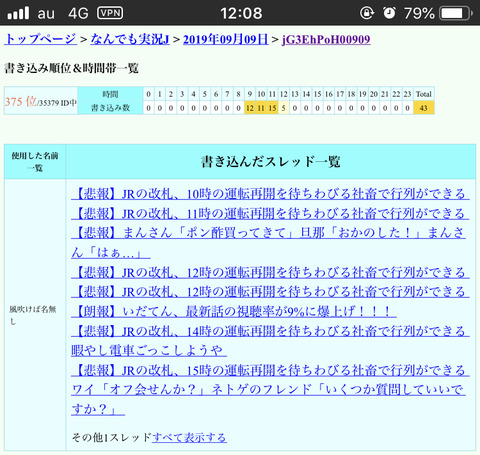Click the 使用した名前一覧 column header
Image resolution: width=480 pixels, height=455 pixels.
(x=35, y=162)
